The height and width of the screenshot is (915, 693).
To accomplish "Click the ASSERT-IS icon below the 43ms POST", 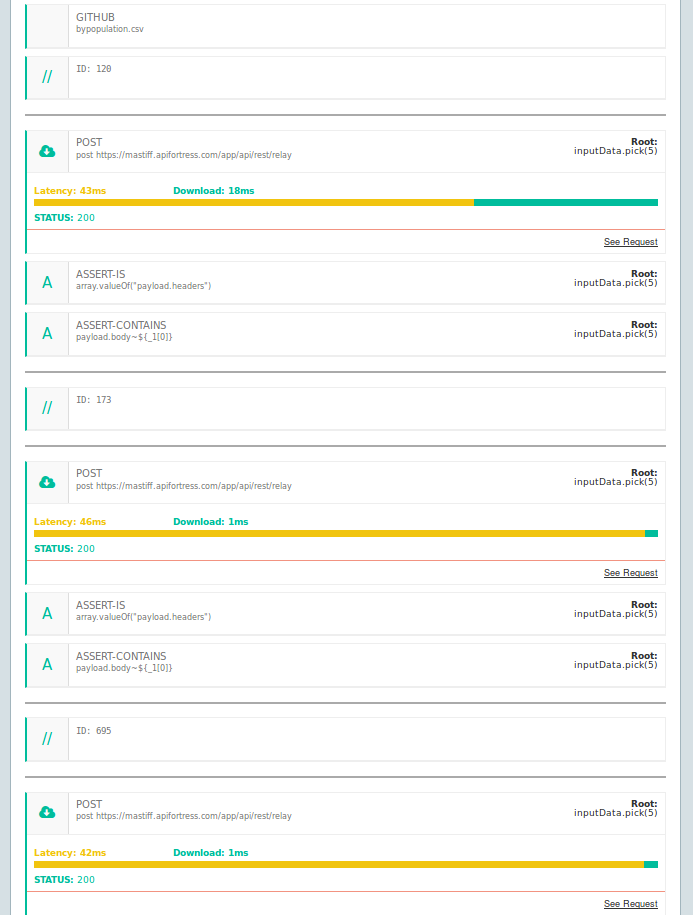I will pos(47,283).
